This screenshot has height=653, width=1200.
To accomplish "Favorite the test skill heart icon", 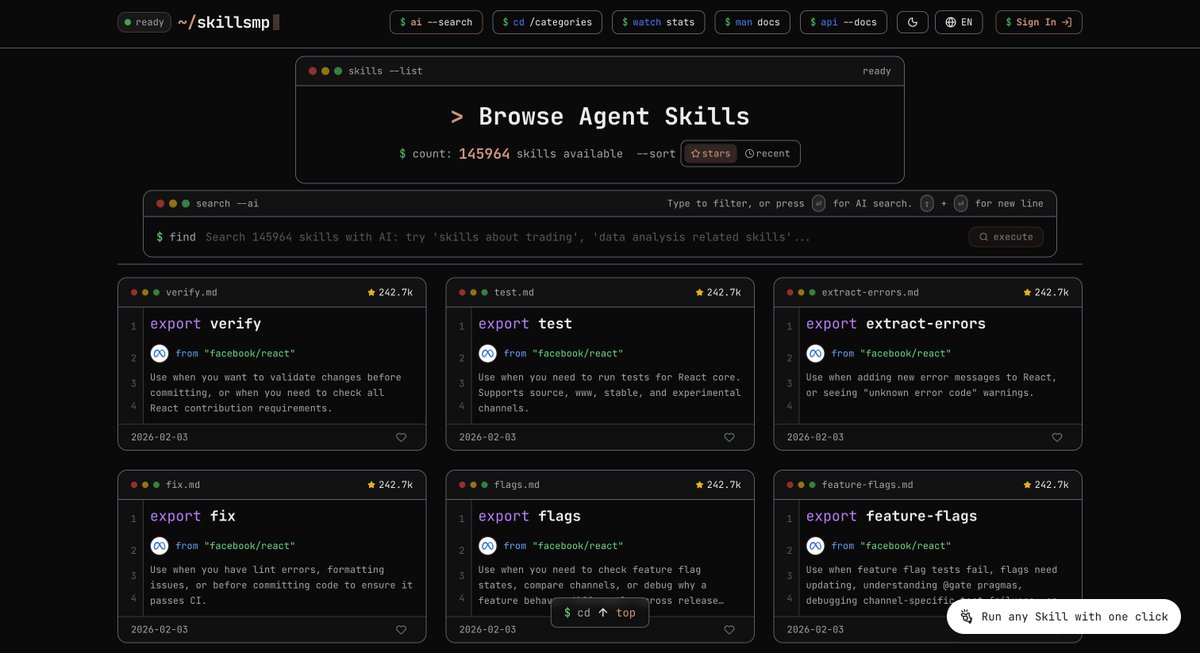I will (729, 437).
